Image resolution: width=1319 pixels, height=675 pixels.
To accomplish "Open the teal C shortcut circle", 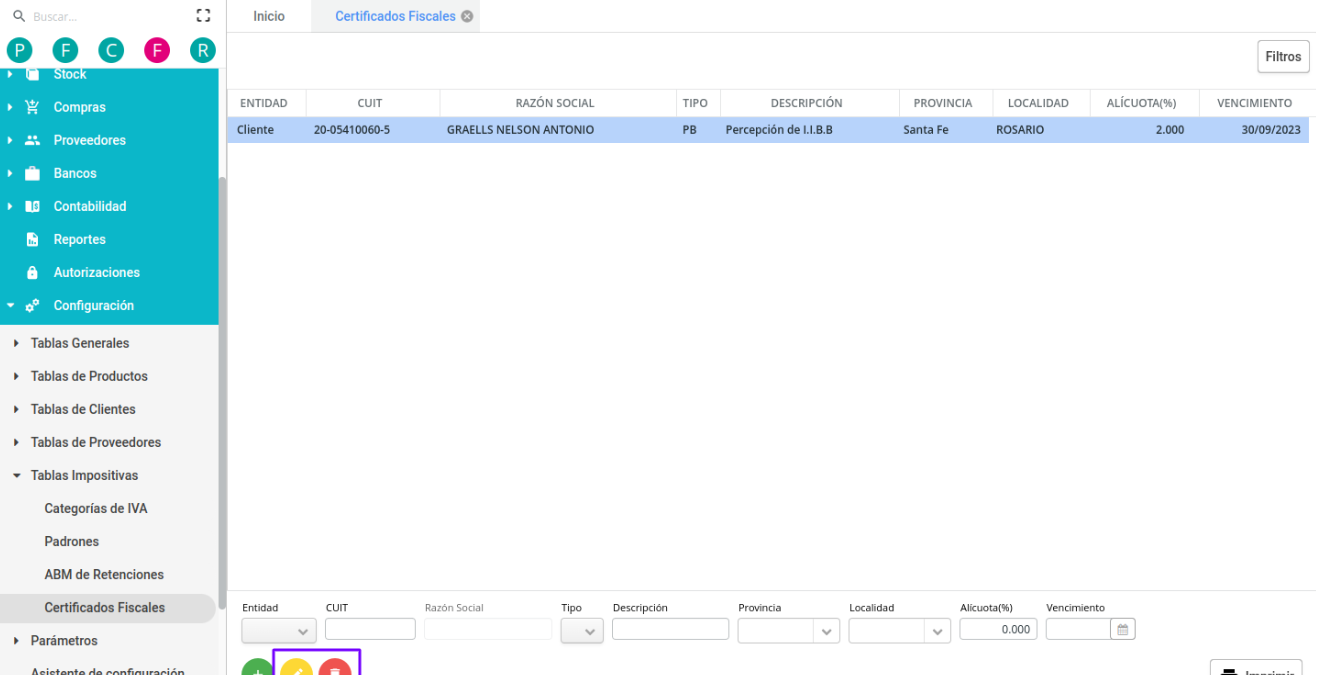I will [111, 50].
